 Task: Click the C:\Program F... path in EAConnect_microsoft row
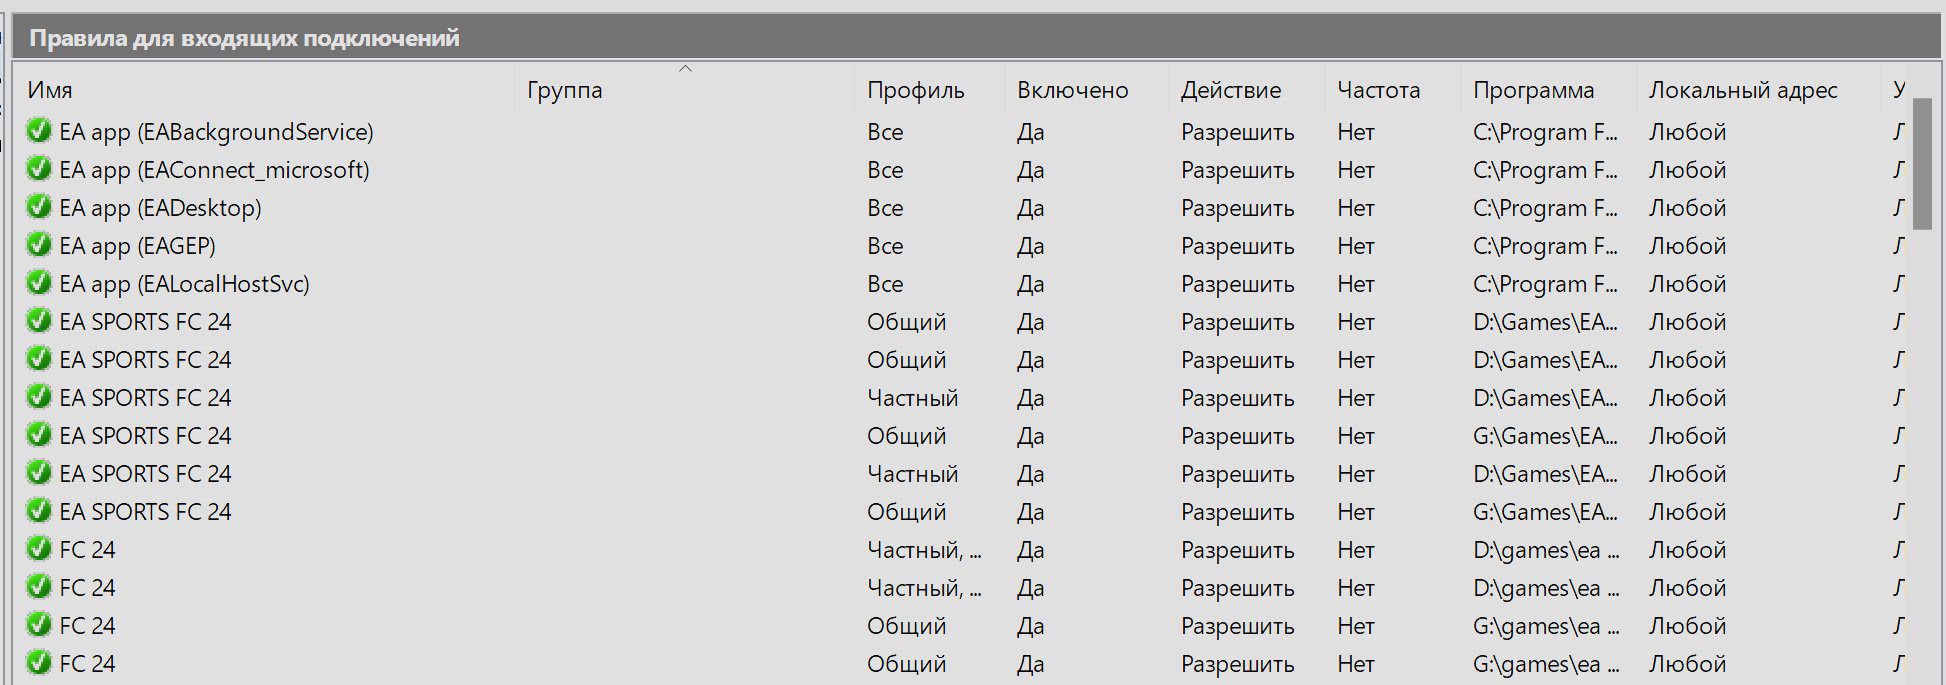pos(1545,170)
